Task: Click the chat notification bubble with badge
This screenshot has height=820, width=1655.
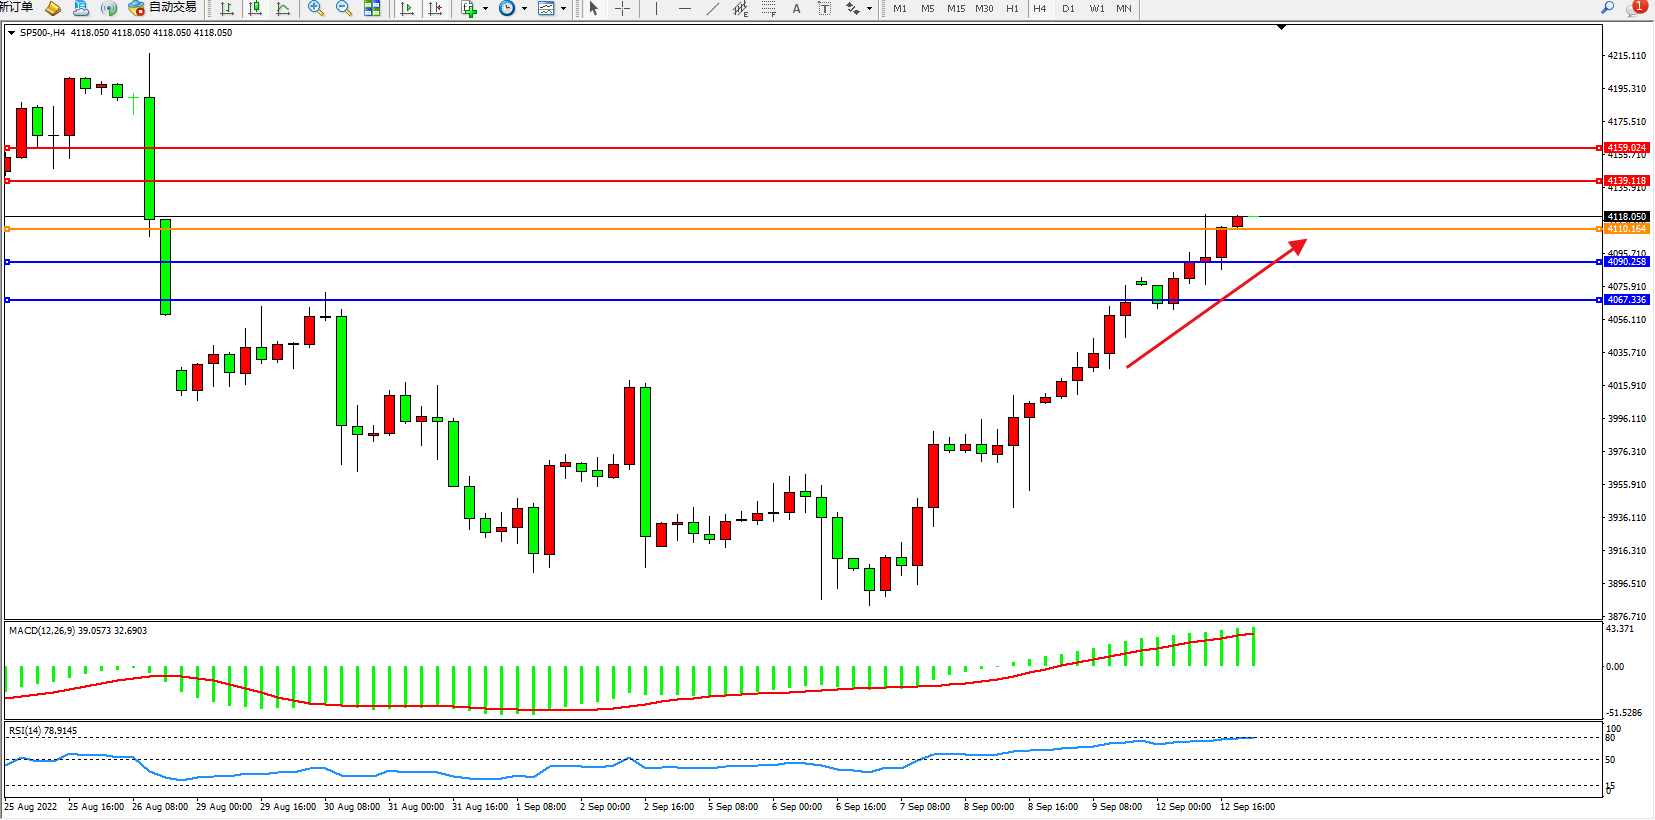Action: 1636,8
